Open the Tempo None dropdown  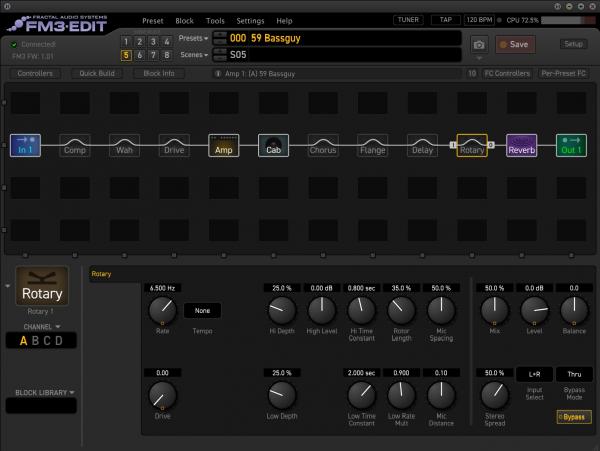(202, 311)
